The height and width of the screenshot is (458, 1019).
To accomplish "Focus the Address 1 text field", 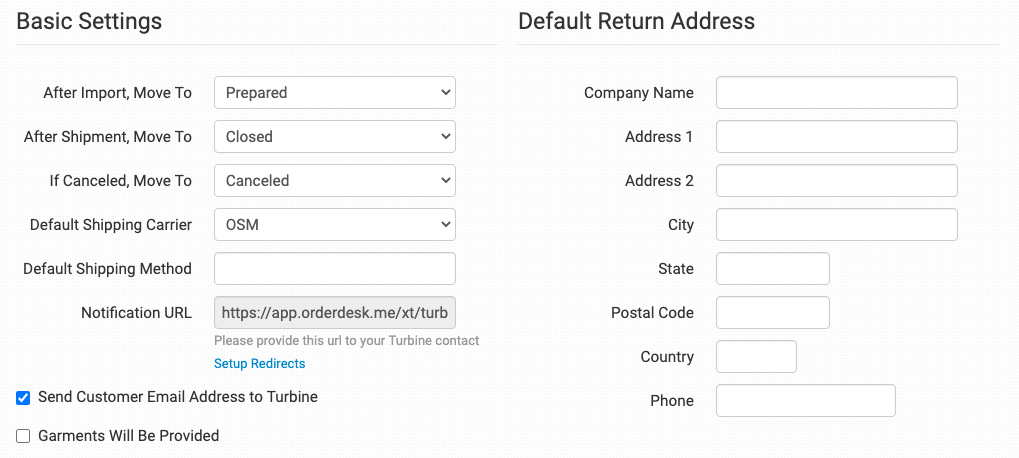I will pos(836,137).
